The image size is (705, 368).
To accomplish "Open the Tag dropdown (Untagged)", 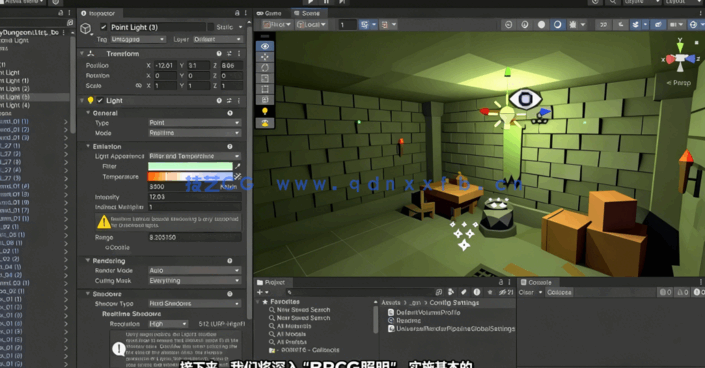I will (x=138, y=40).
